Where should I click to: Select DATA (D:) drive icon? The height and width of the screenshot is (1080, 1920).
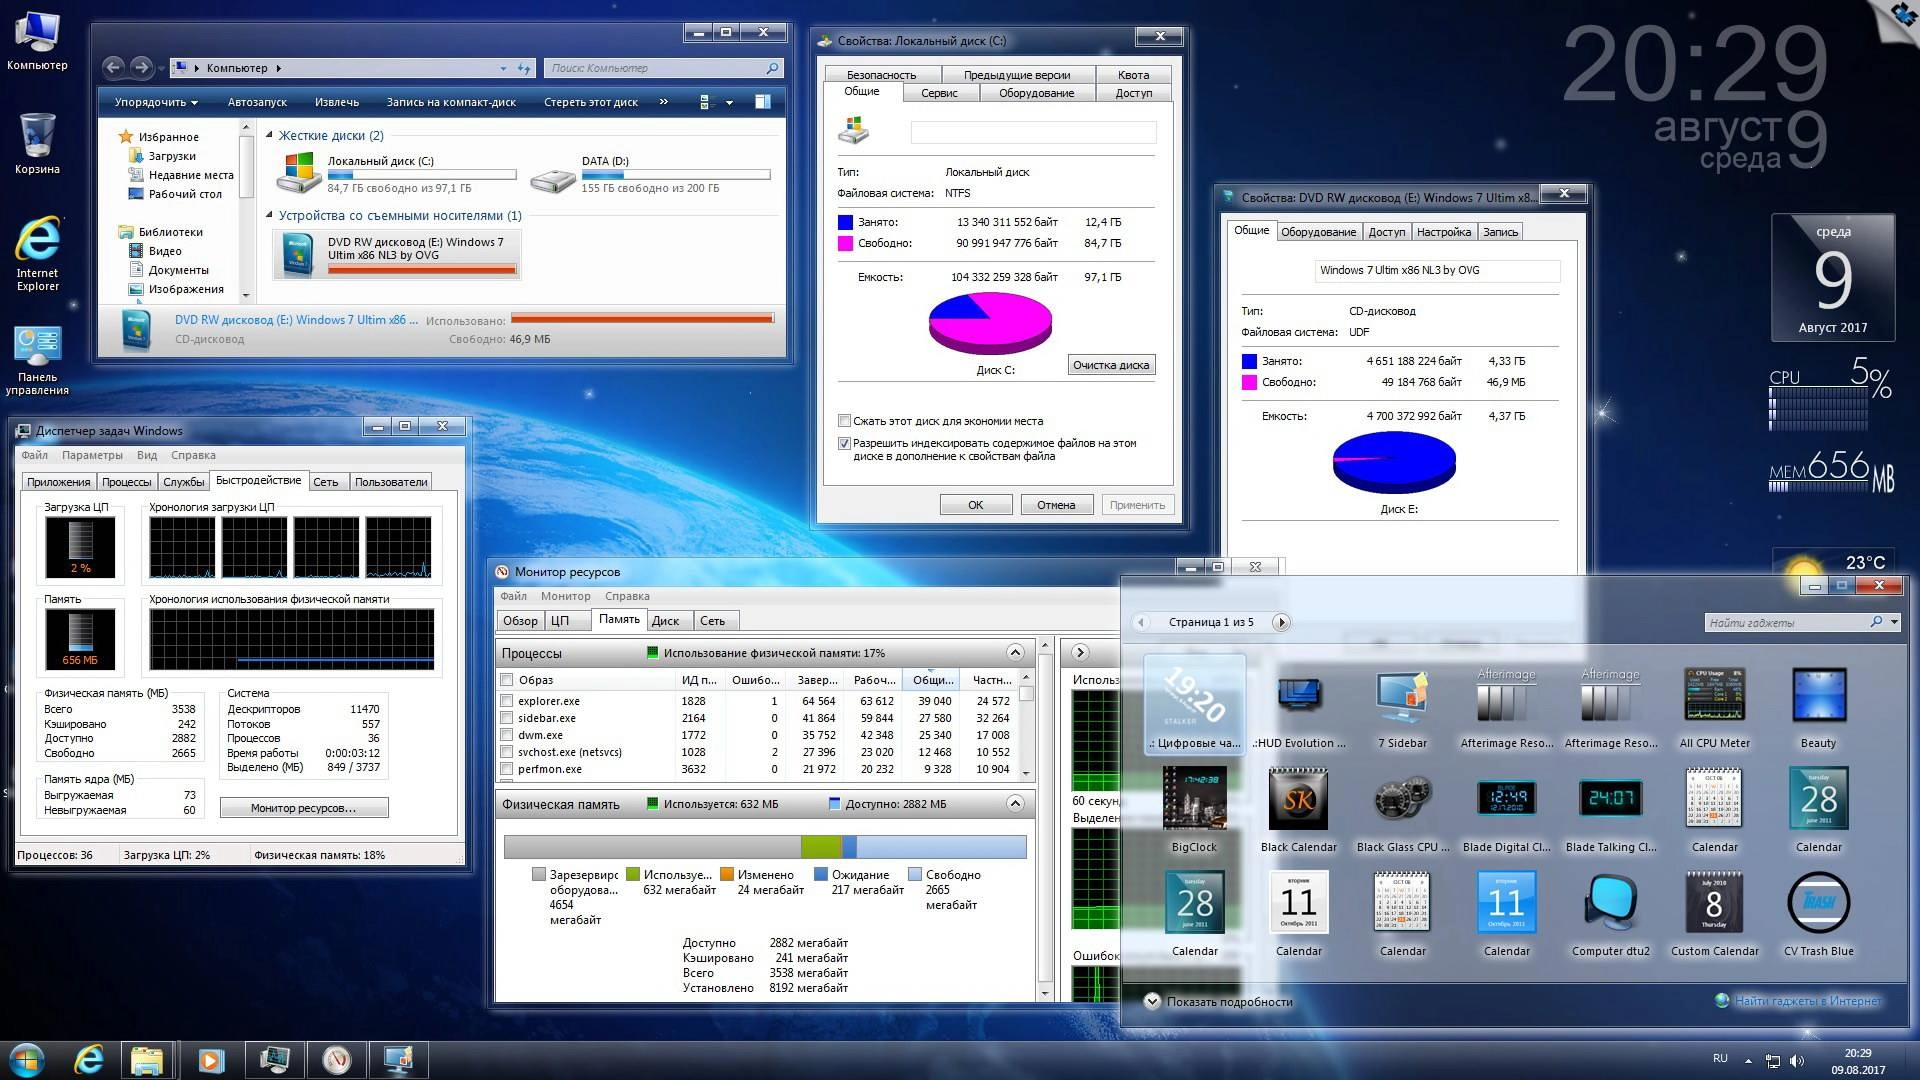click(553, 178)
